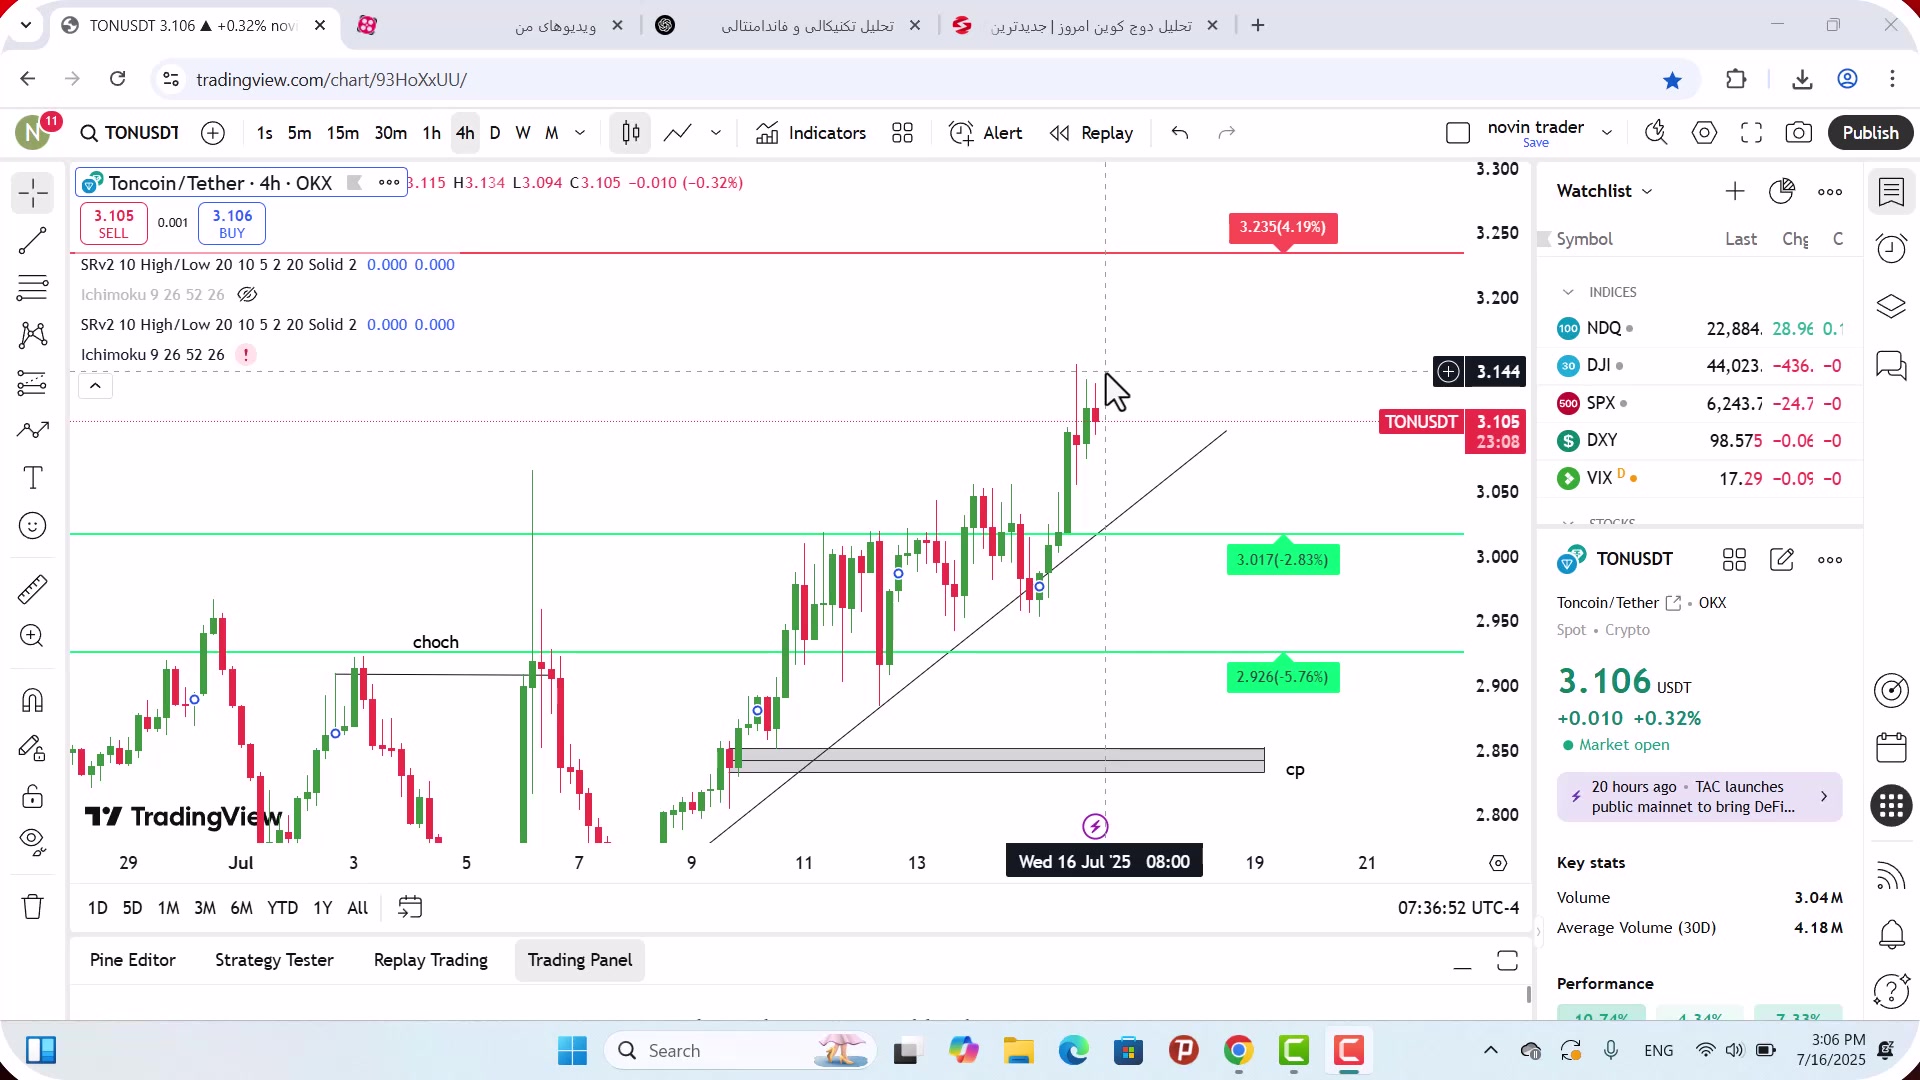The width and height of the screenshot is (1920, 1080).
Task: Select the brush drawing tool
Action: point(32,431)
